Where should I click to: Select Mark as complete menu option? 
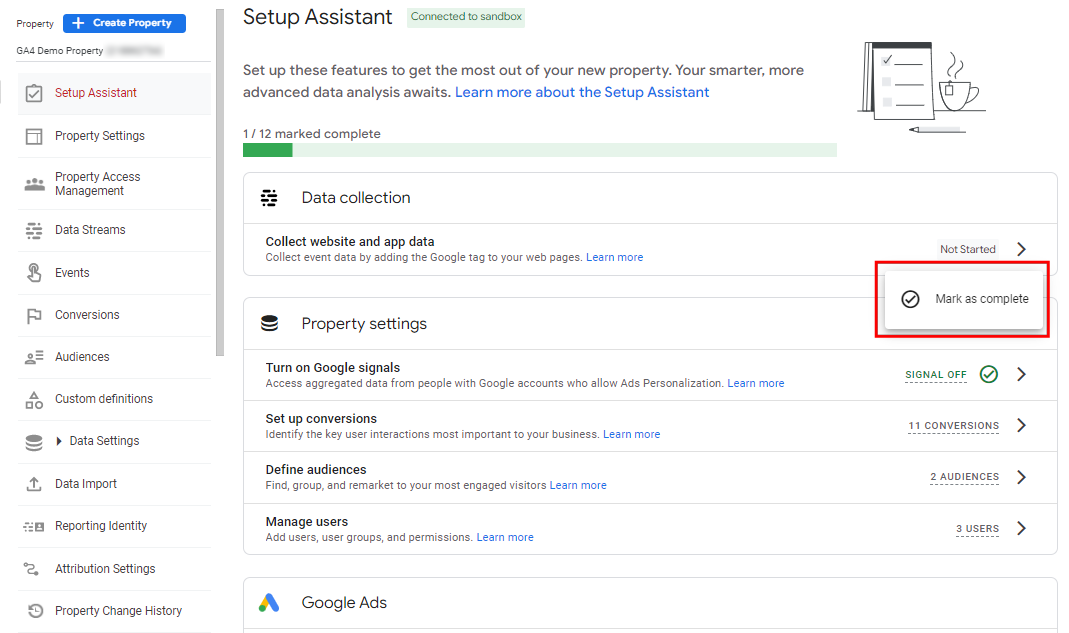[964, 299]
